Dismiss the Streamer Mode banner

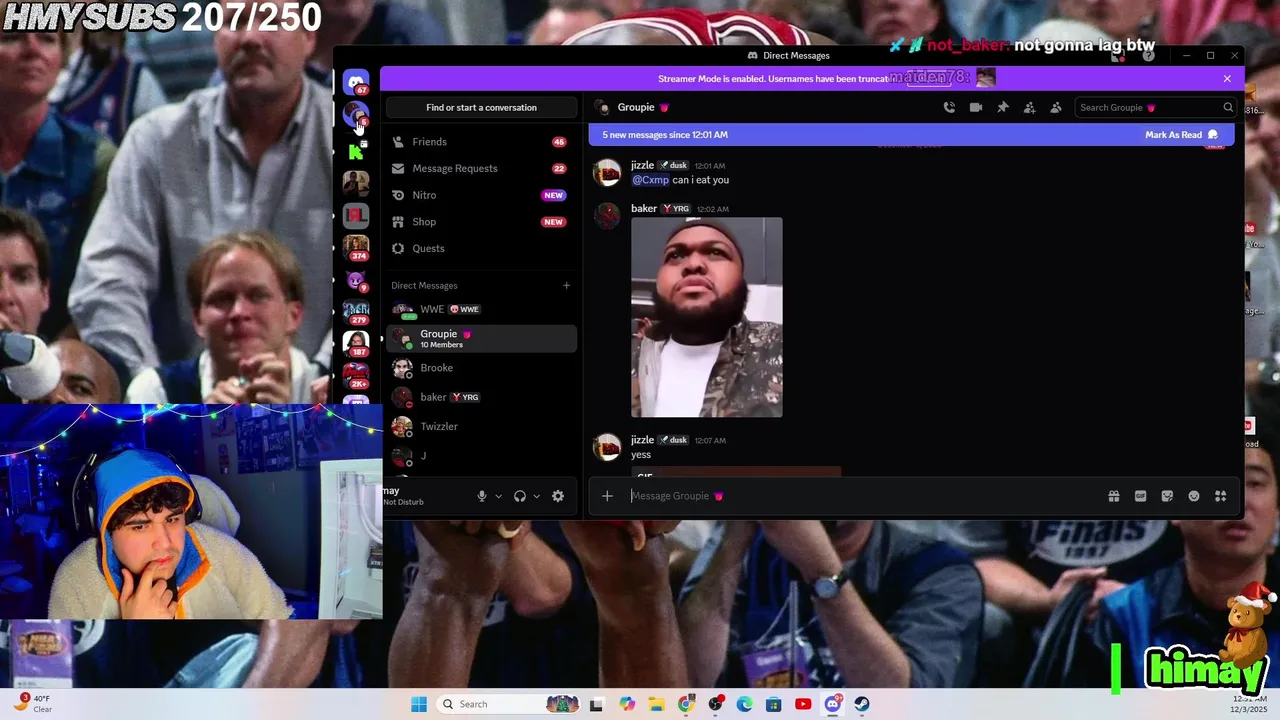point(1227,78)
